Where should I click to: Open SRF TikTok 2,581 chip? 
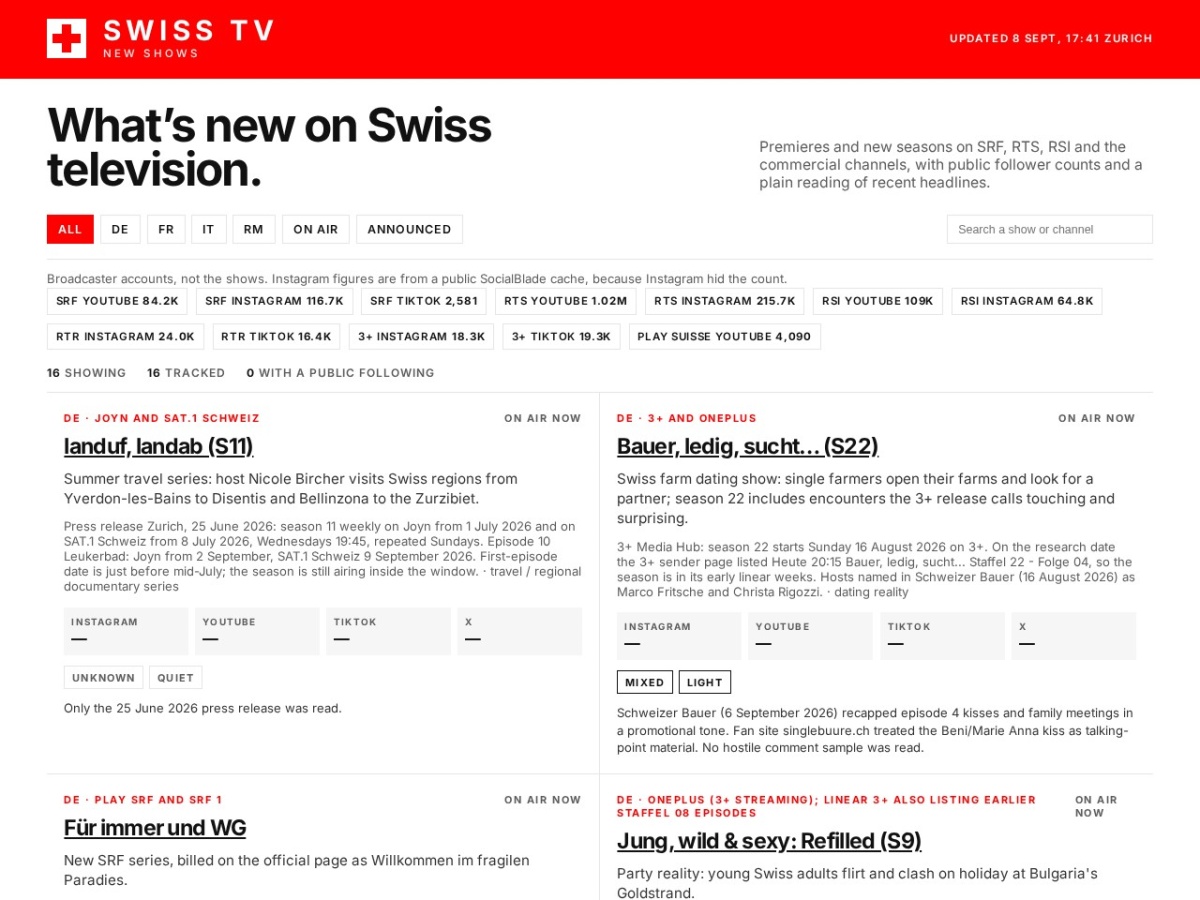424,301
